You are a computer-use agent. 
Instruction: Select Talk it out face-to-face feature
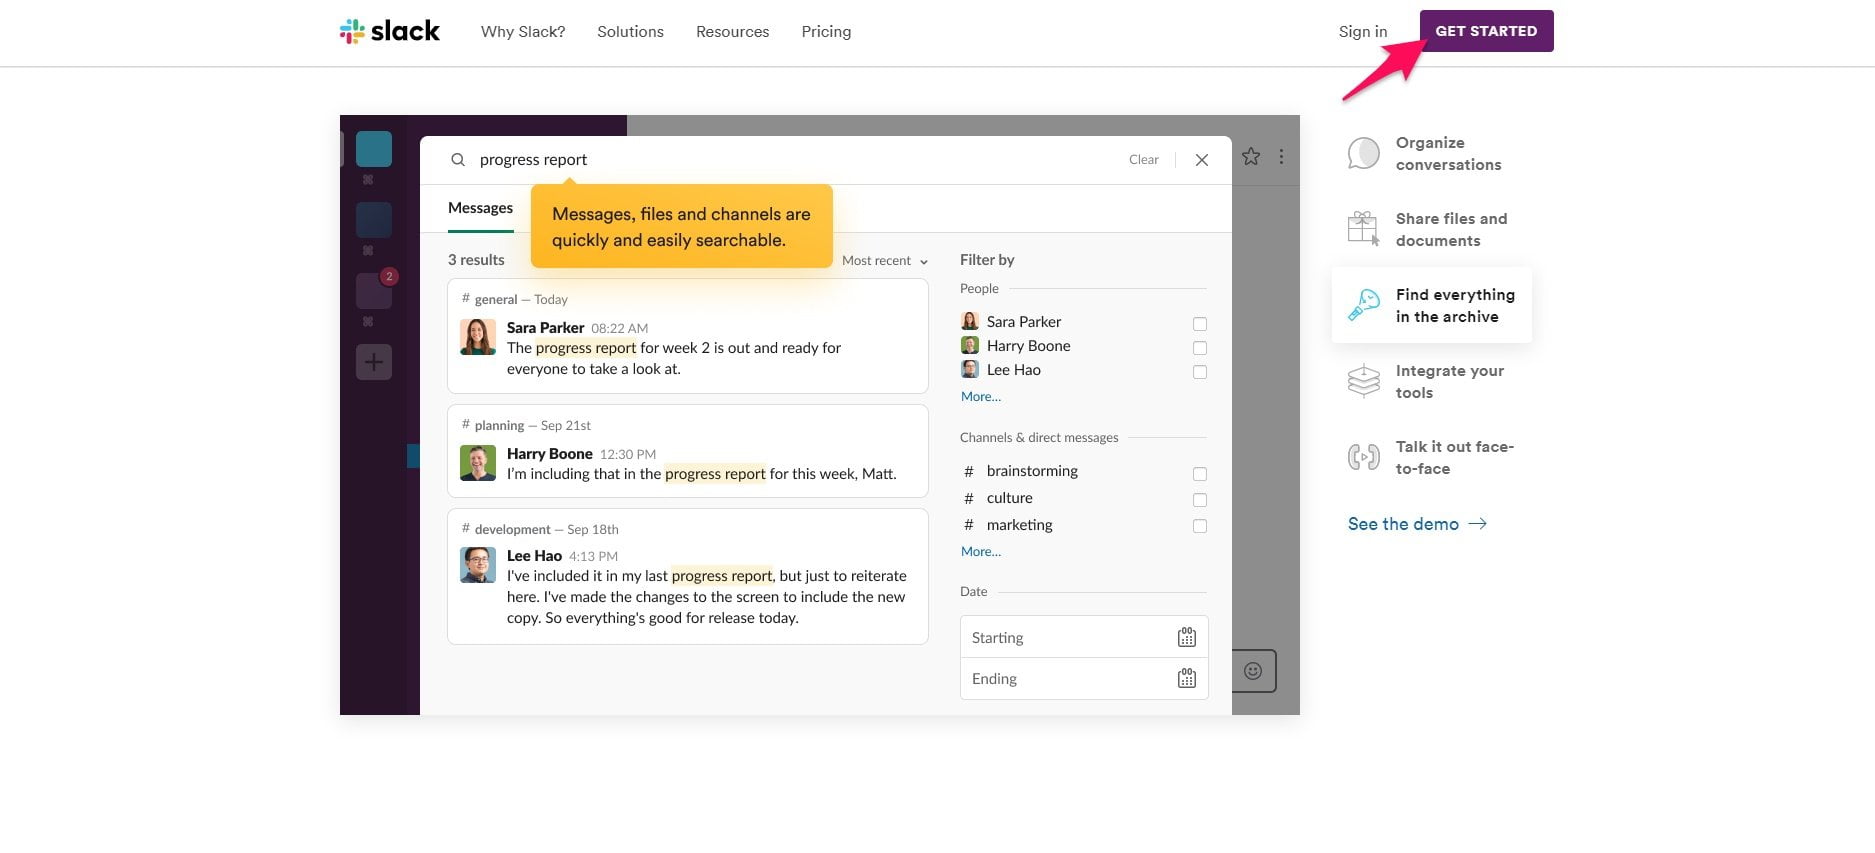tap(1432, 458)
